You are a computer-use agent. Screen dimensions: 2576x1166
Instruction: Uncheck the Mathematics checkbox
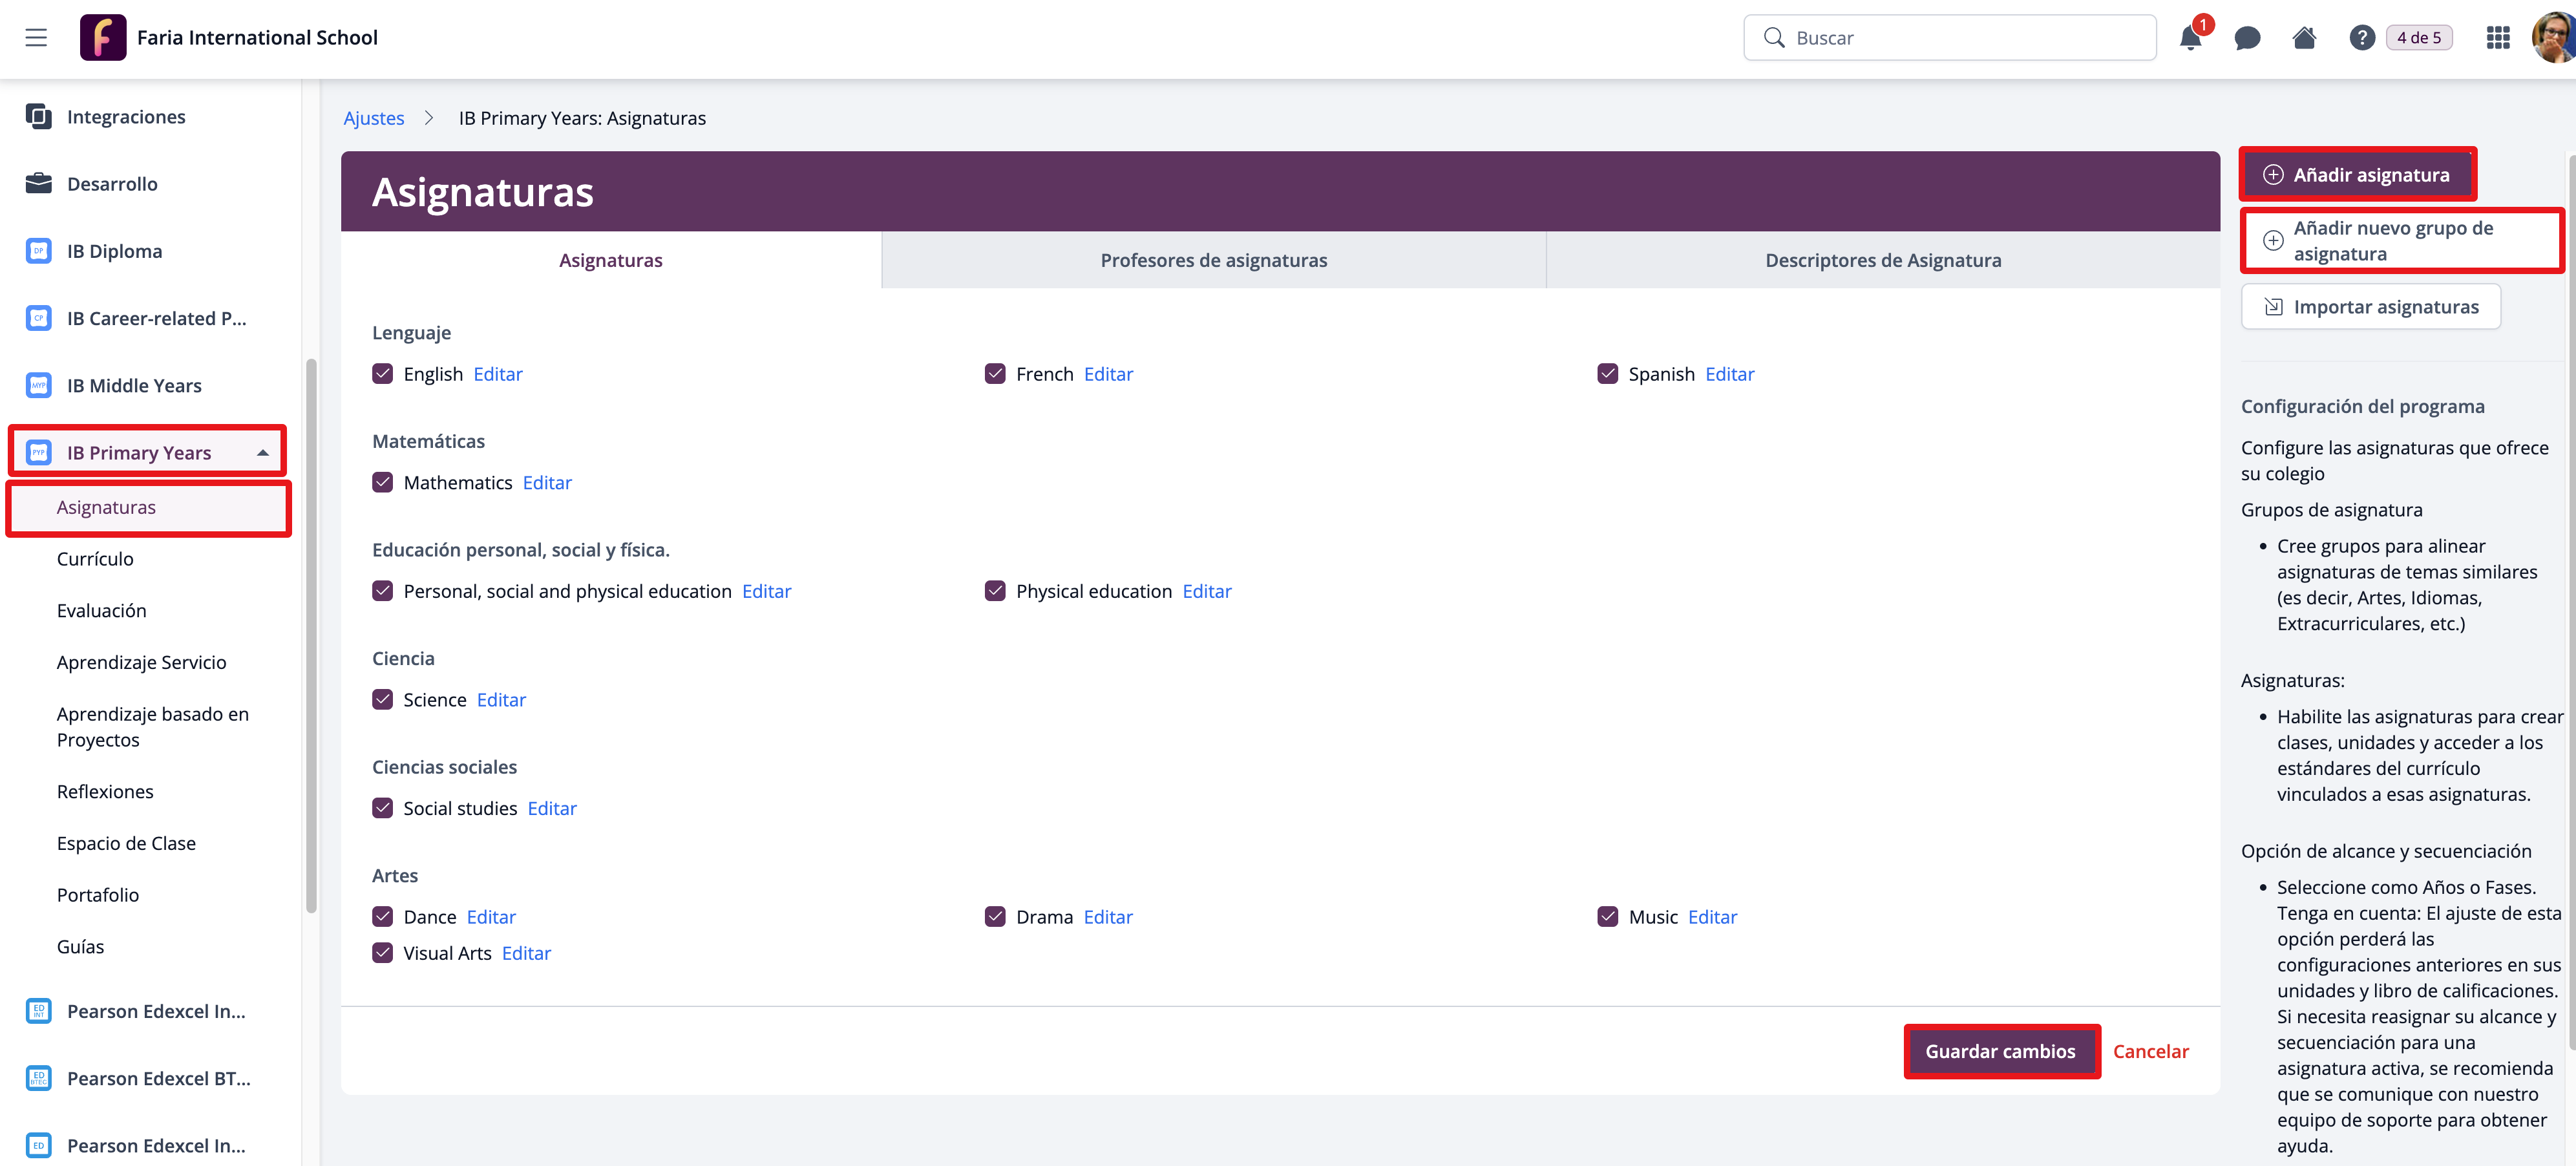tap(383, 483)
